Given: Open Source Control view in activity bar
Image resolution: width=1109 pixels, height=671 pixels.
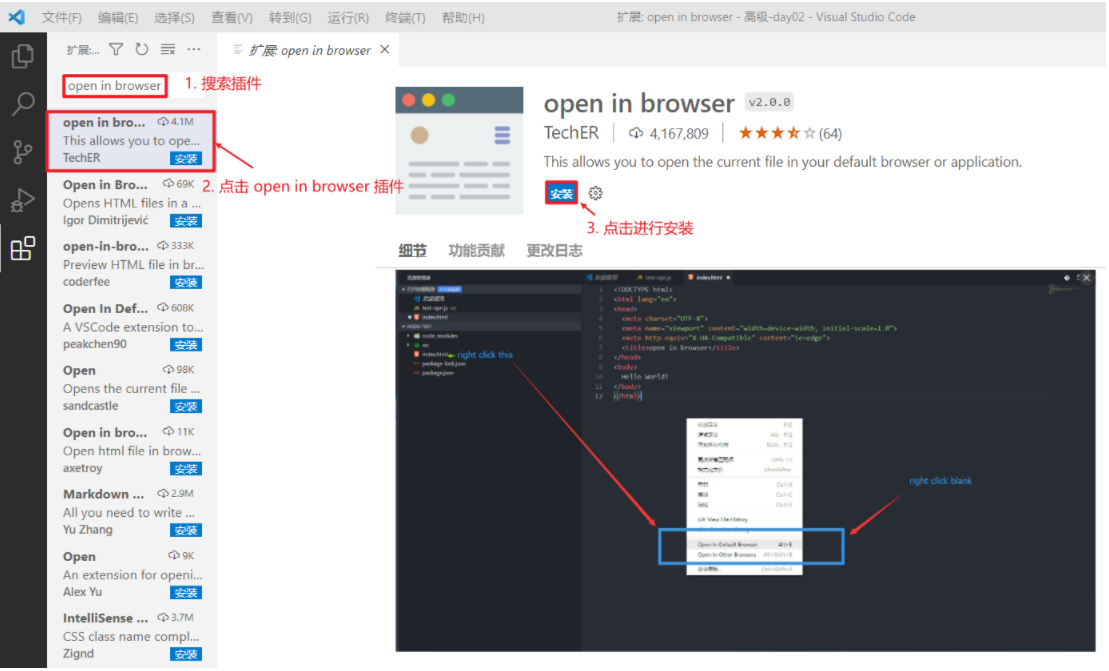Looking at the screenshot, I should click(x=23, y=152).
